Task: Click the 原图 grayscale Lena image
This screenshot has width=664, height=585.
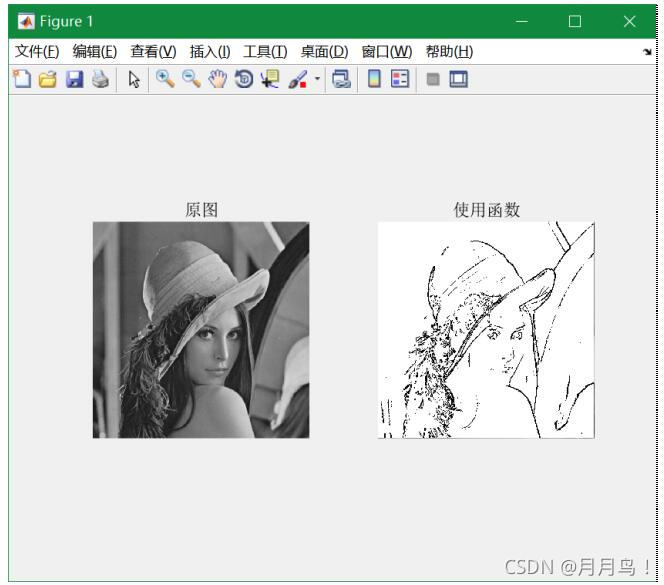Action: pos(201,330)
